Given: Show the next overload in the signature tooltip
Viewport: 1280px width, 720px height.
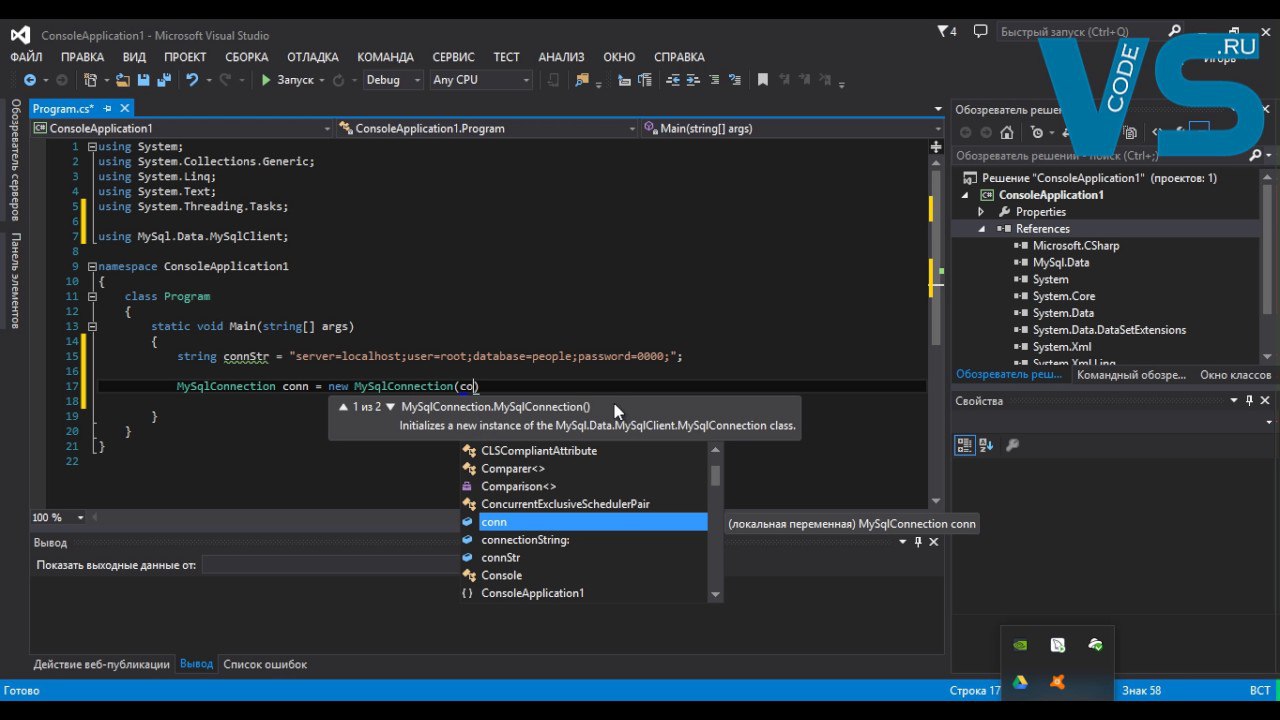Looking at the screenshot, I should [390, 407].
